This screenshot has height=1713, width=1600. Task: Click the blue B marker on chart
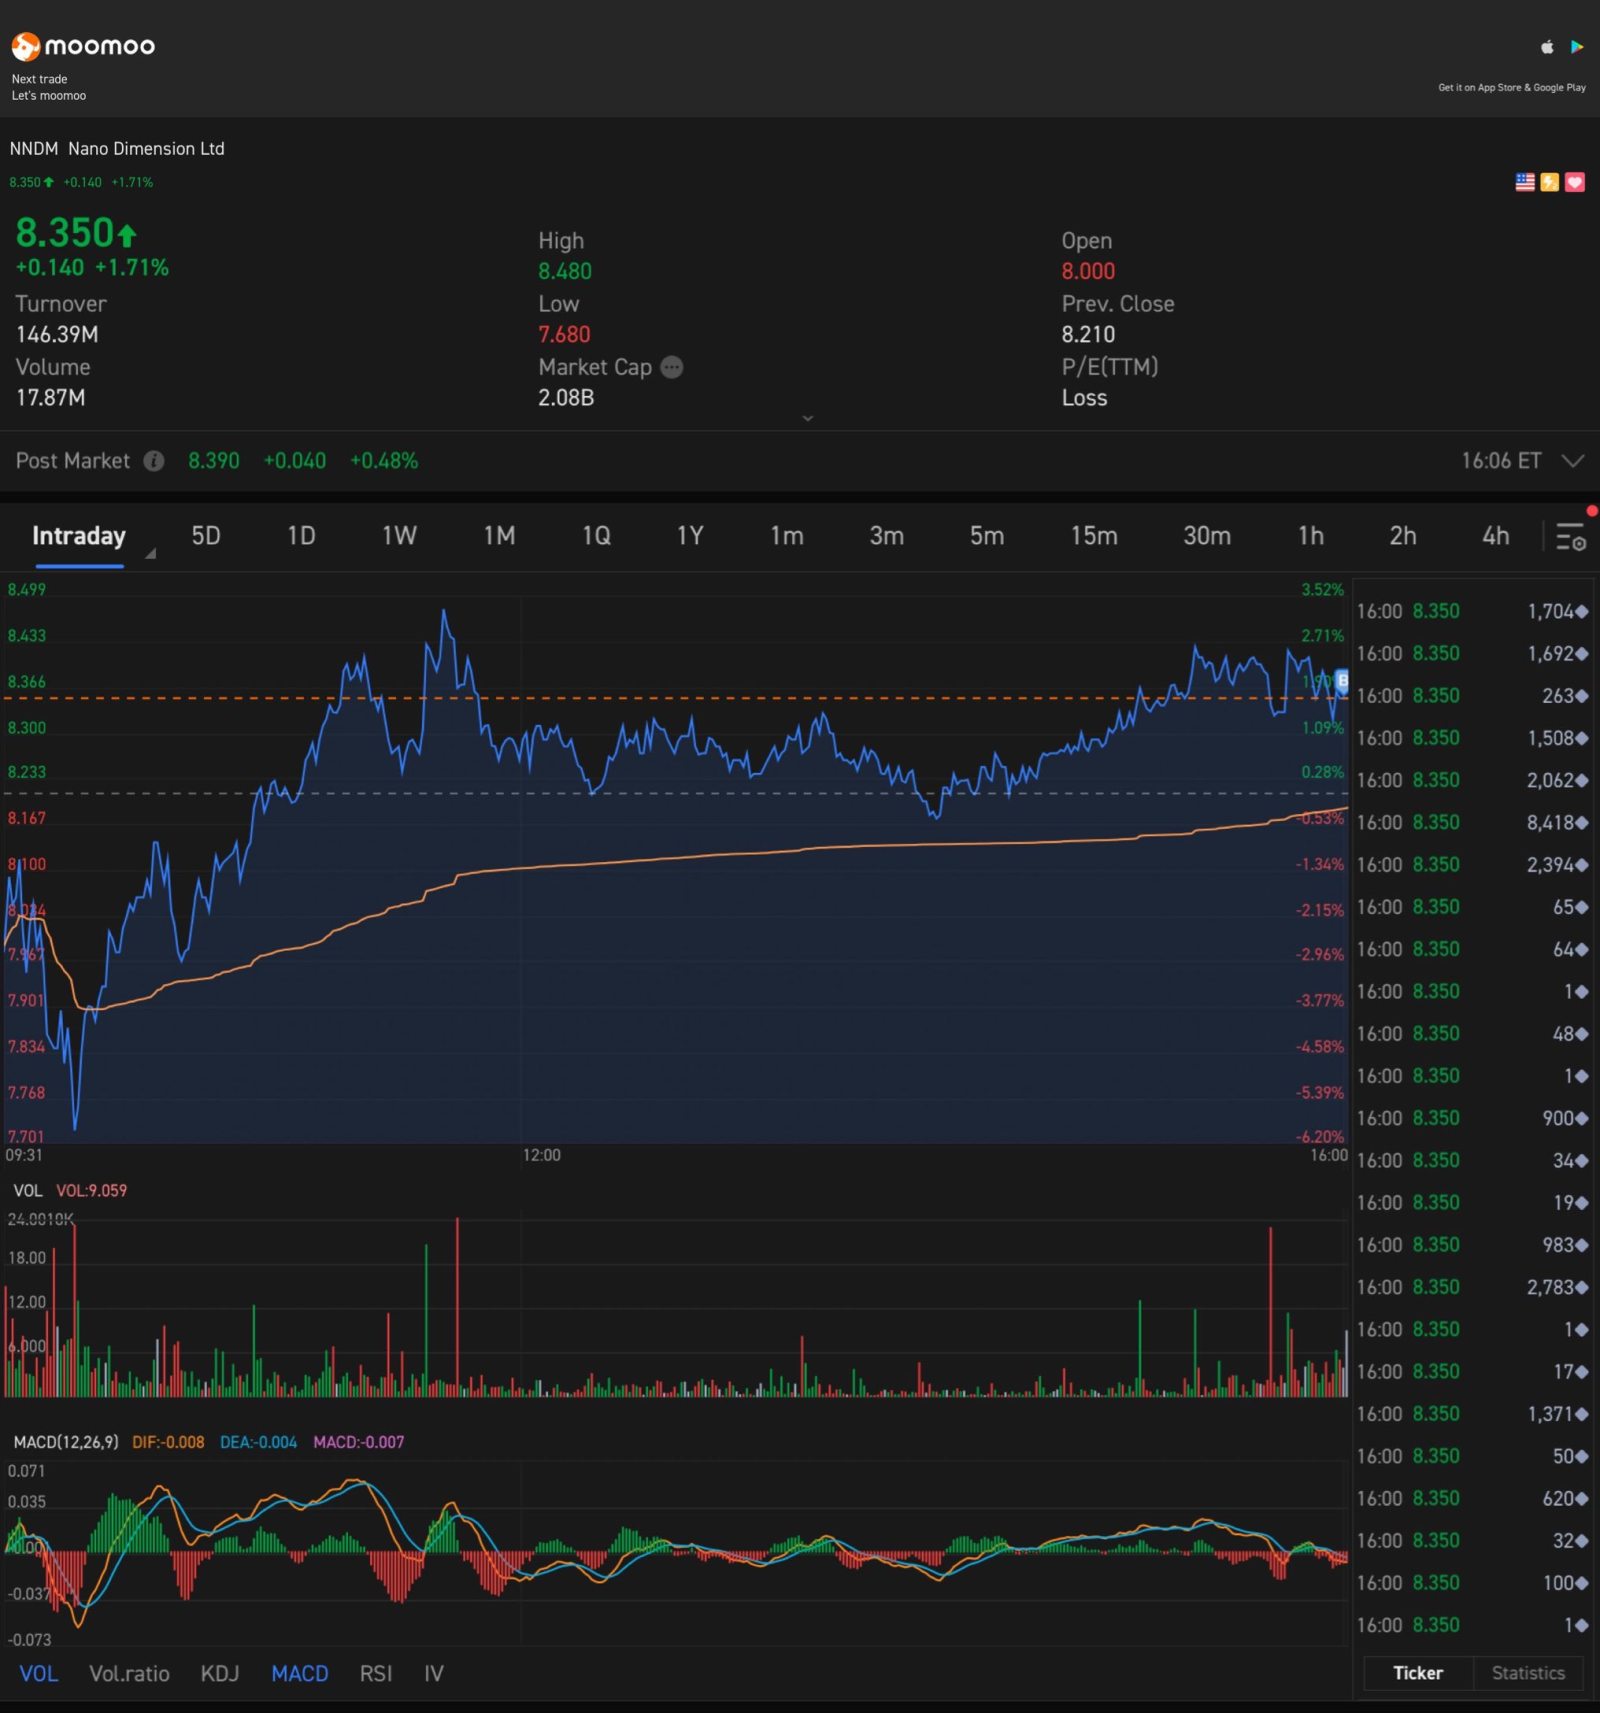tap(1342, 681)
